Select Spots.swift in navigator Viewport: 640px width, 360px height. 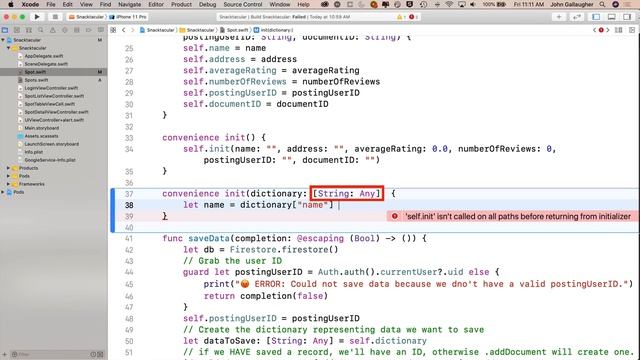pos(36,80)
